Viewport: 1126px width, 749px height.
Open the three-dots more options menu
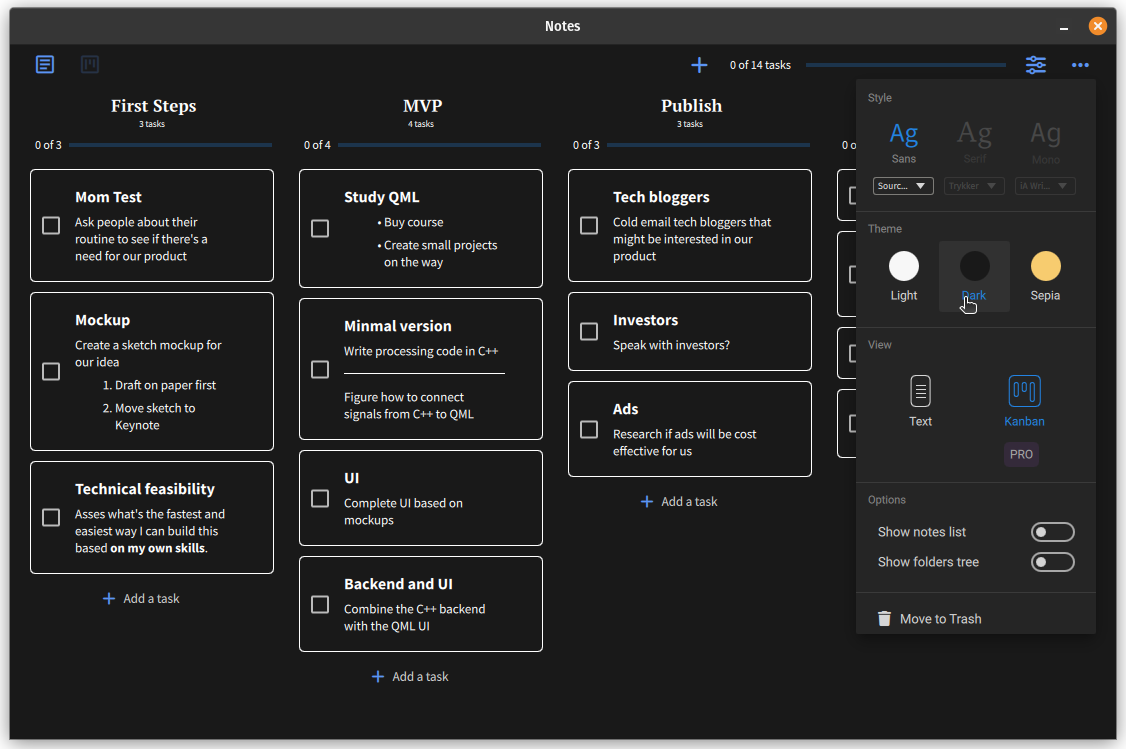(x=1080, y=65)
